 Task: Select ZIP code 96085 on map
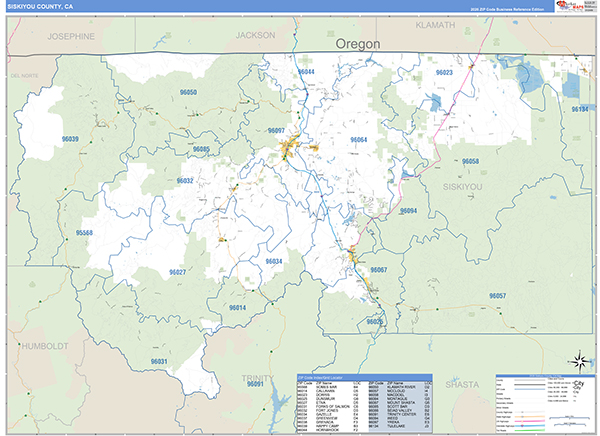coord(201,149)
